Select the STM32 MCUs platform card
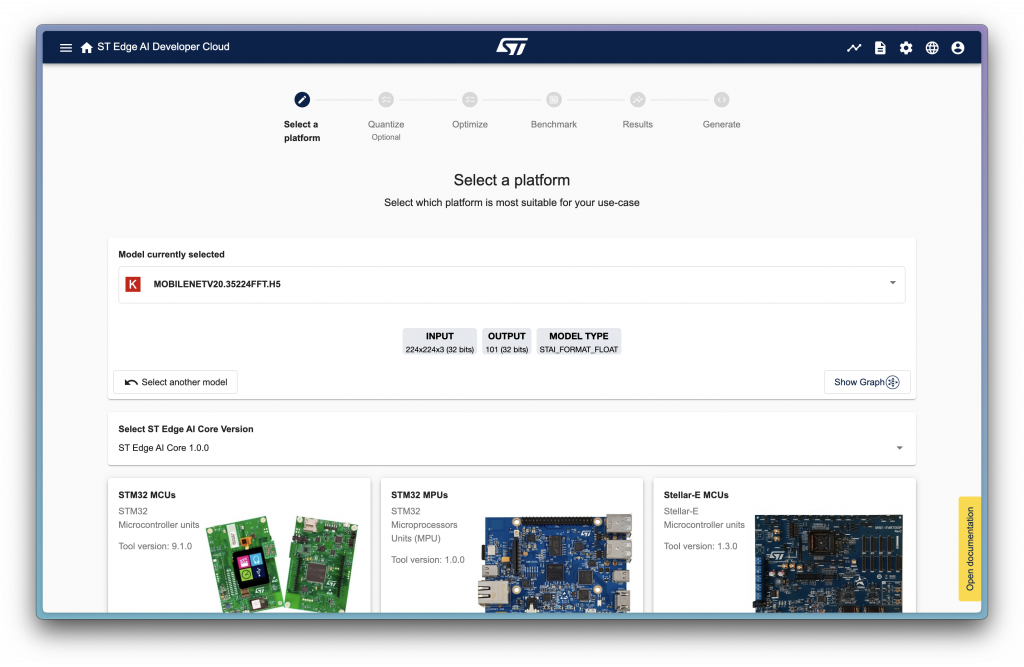Image resolution: width=1024 pixels, height=667 pixels. (239, 545)
